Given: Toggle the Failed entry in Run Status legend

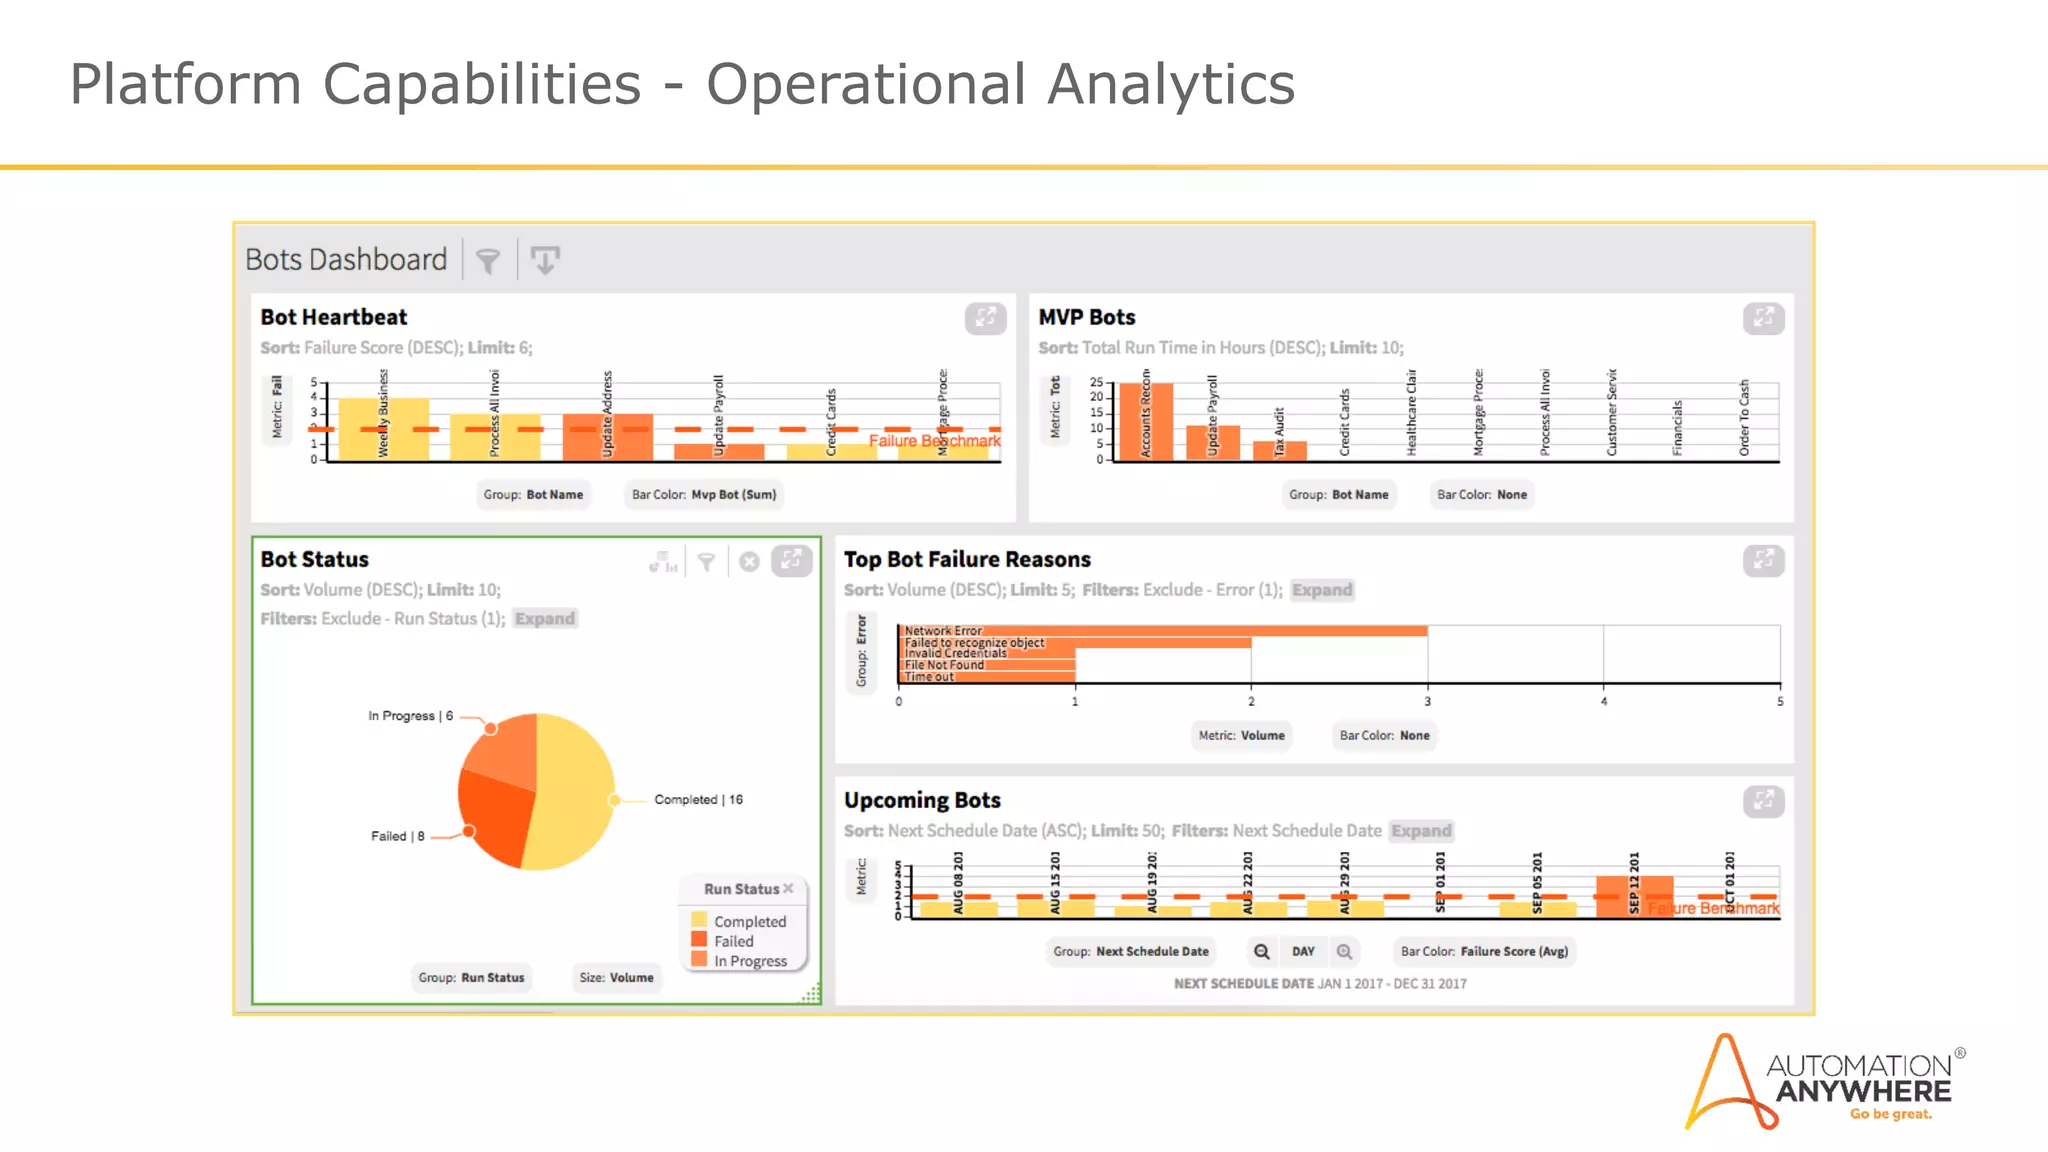Looking at the screenshot, I should (733, 941).
